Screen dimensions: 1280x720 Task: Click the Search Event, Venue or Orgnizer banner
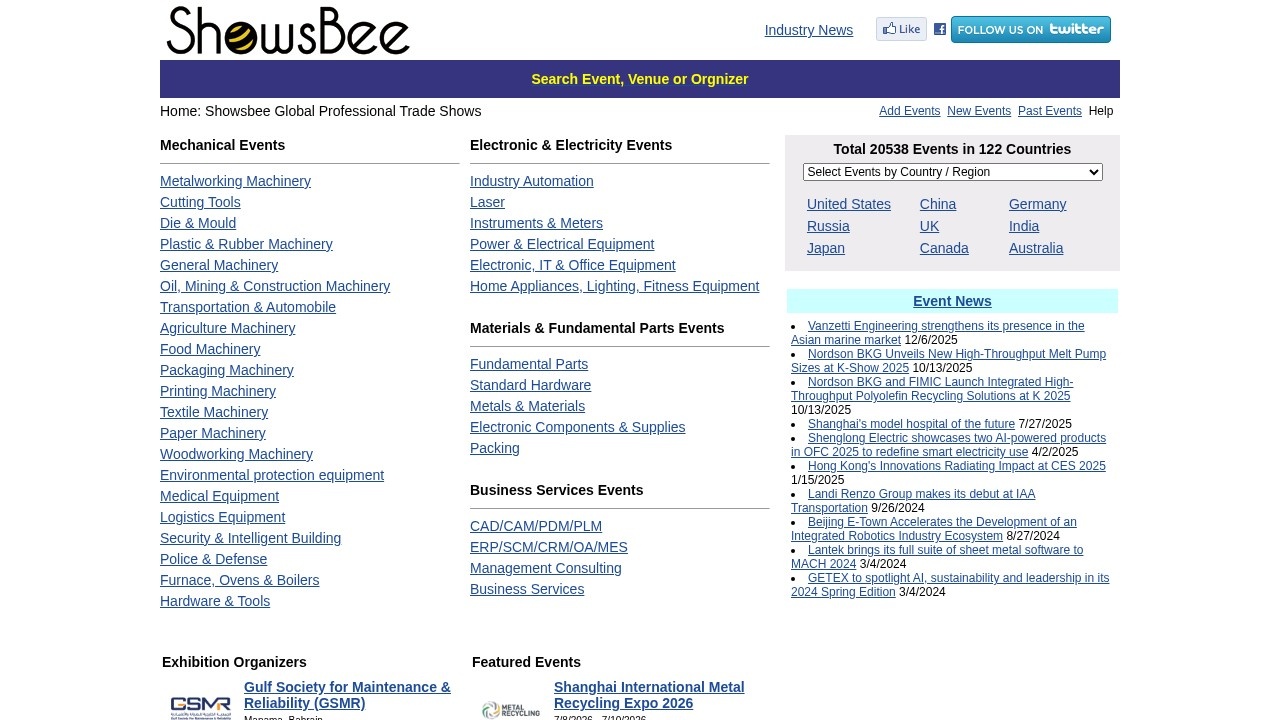(640, 79)
